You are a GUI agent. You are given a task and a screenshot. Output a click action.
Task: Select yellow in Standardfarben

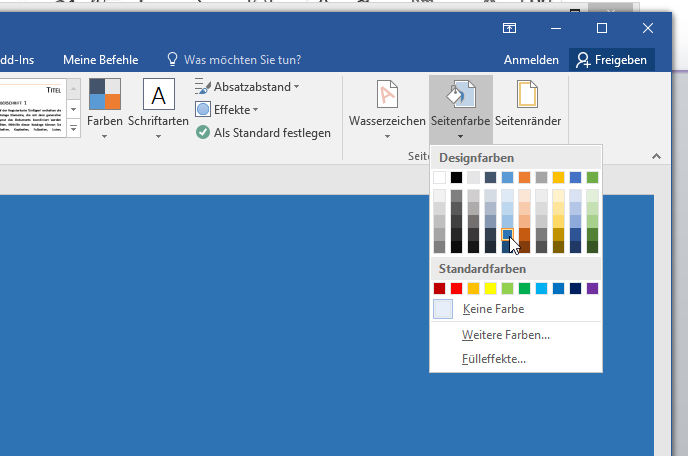(491, 288)
